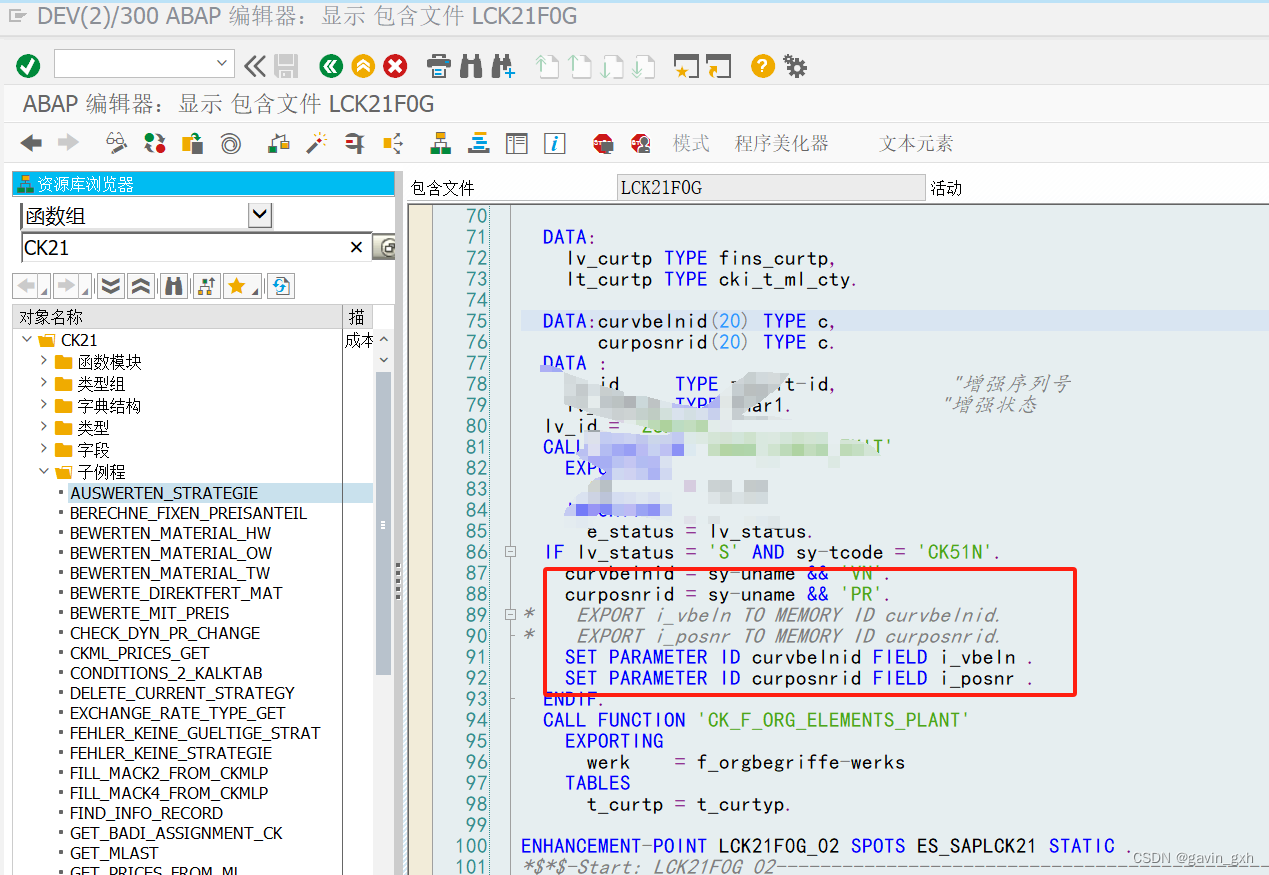
Task: Click the 包含文件 name field LCK21F0G
Action: 771,188
